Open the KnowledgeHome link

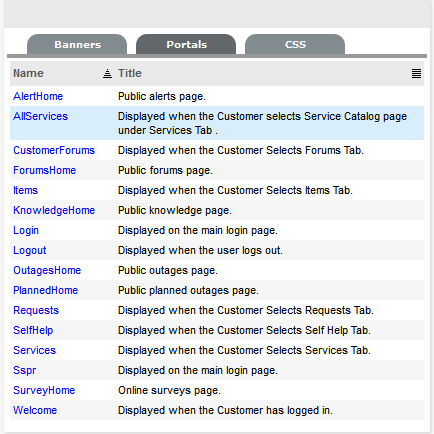coord(54,210)
